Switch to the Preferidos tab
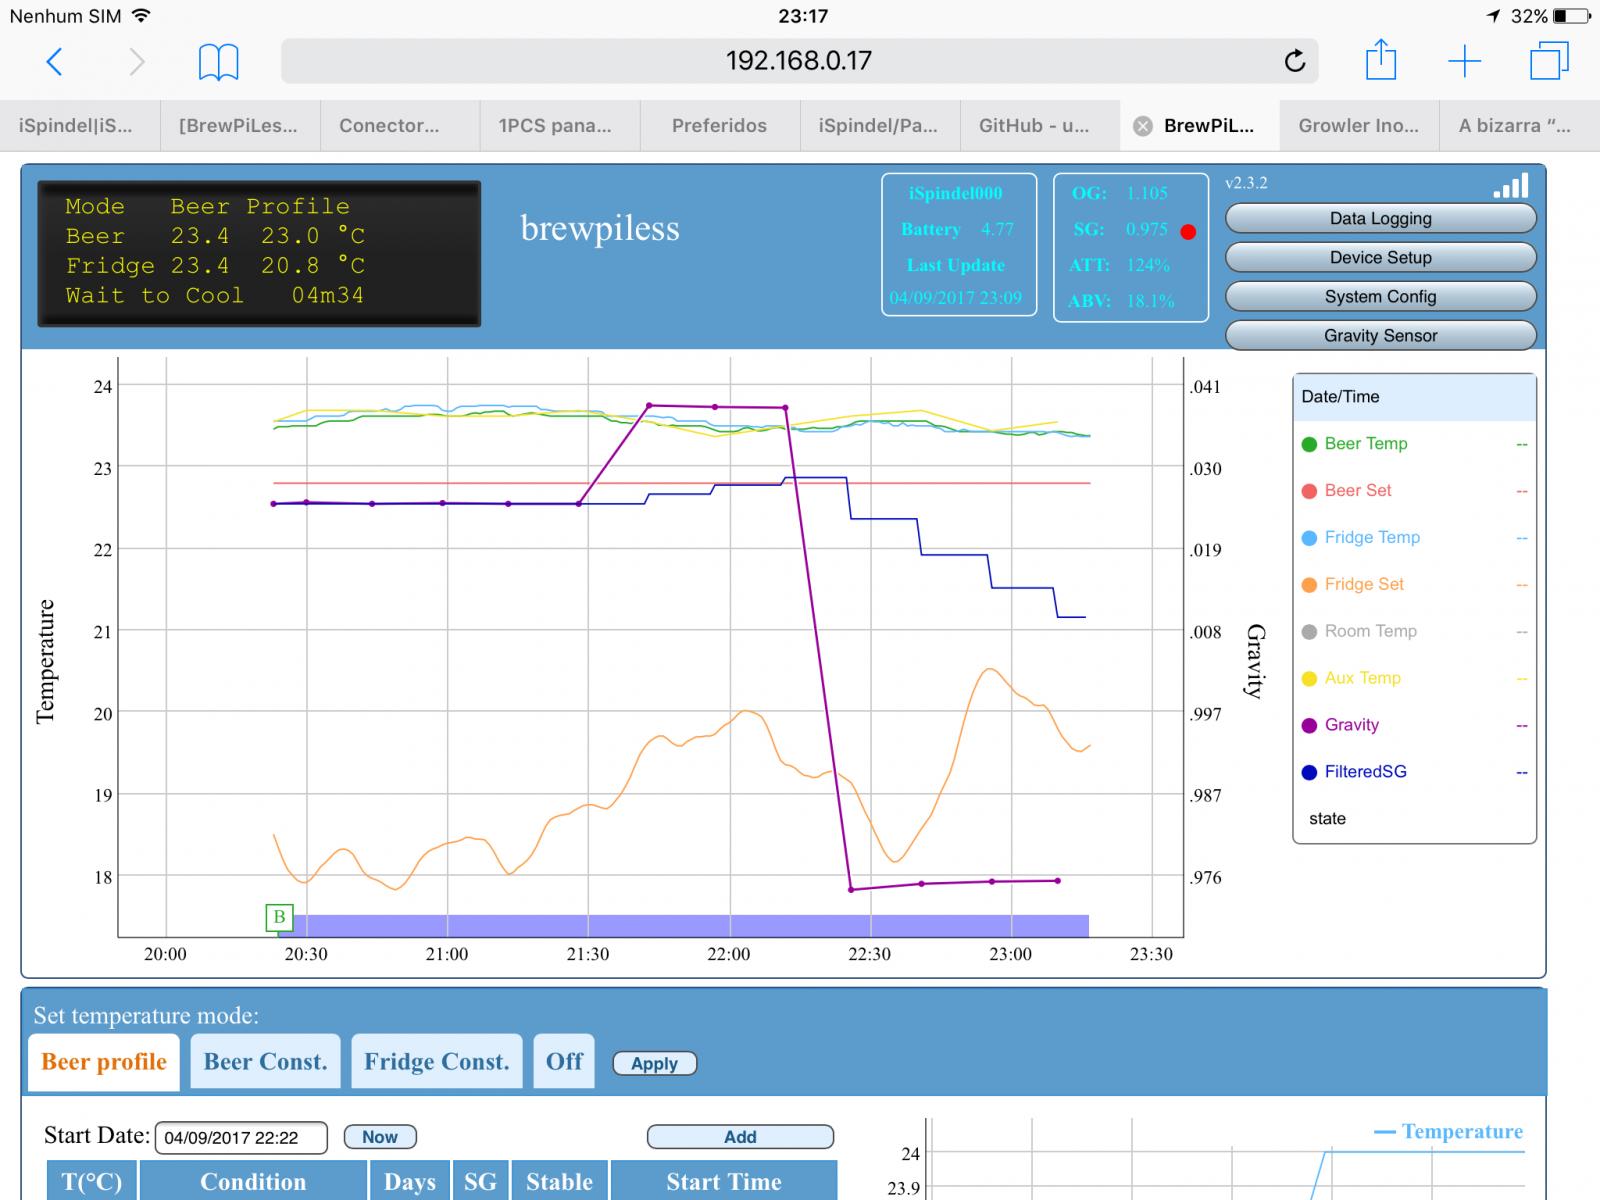Screen dimensions: 1600x1200 720,126
